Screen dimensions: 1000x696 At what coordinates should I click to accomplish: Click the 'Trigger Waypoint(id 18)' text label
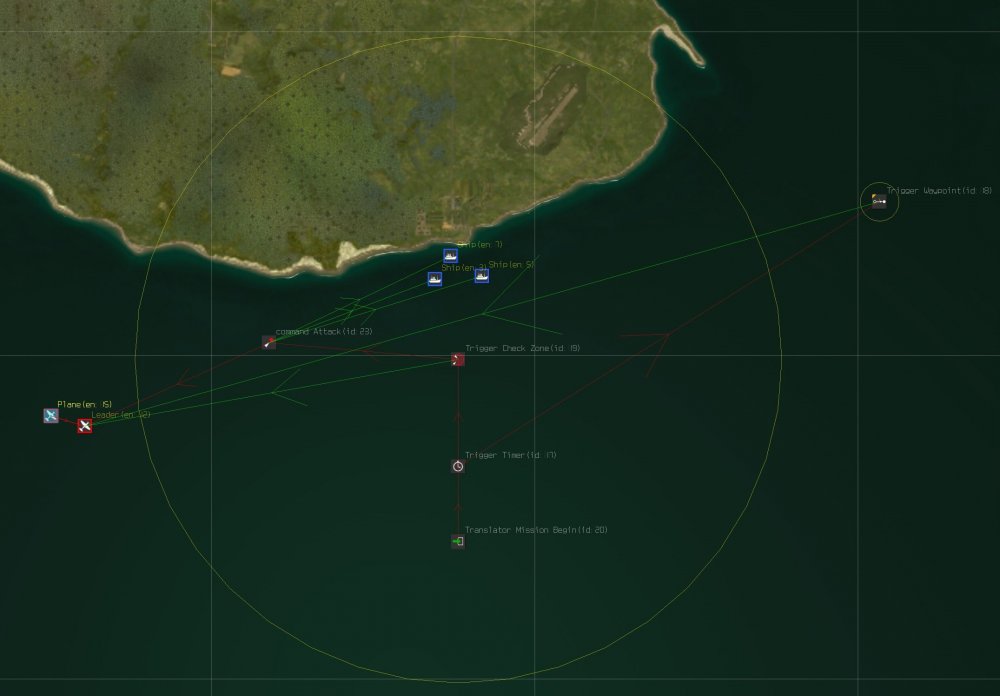(939, 190)
